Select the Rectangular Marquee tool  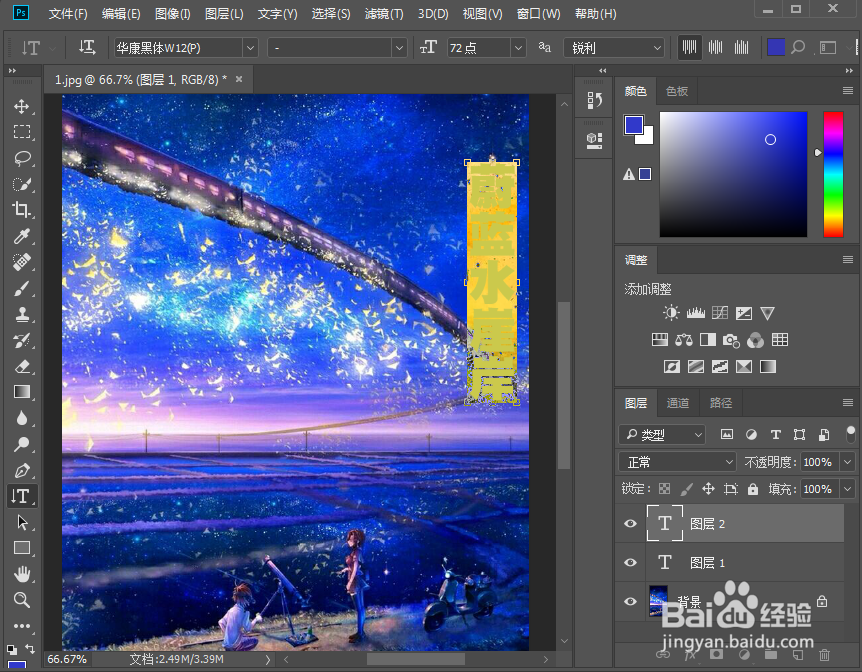tap(22, 132)
